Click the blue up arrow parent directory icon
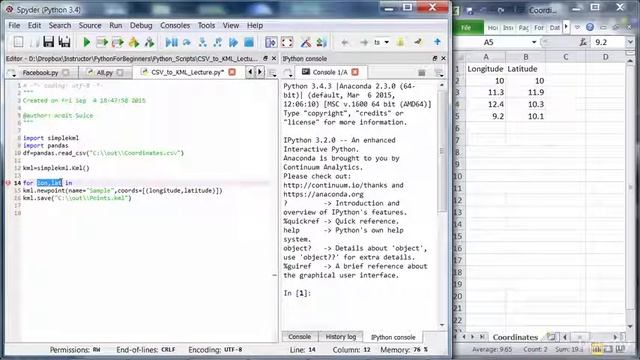 click(x=438, y=42)
